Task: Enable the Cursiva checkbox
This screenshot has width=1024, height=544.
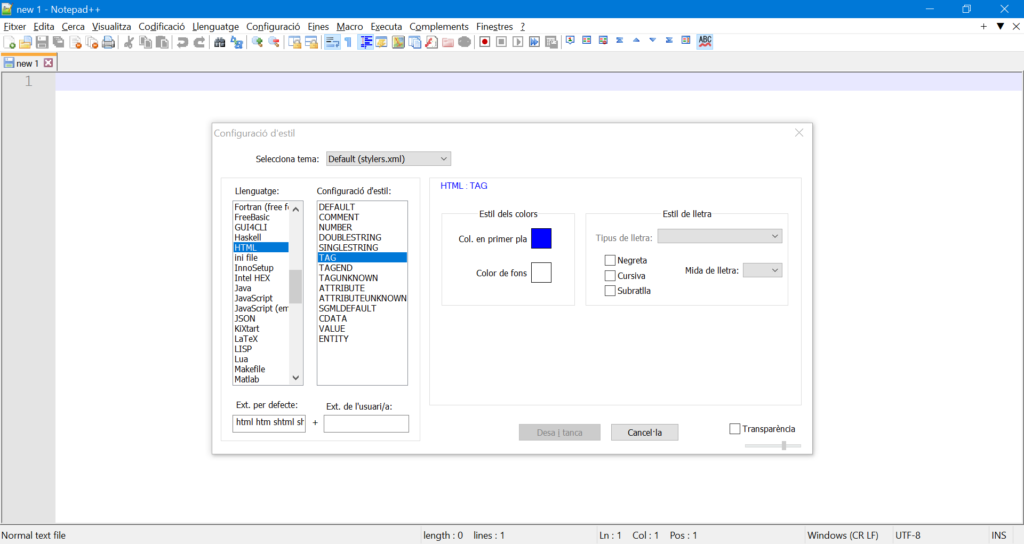Action: pos(610,275)
